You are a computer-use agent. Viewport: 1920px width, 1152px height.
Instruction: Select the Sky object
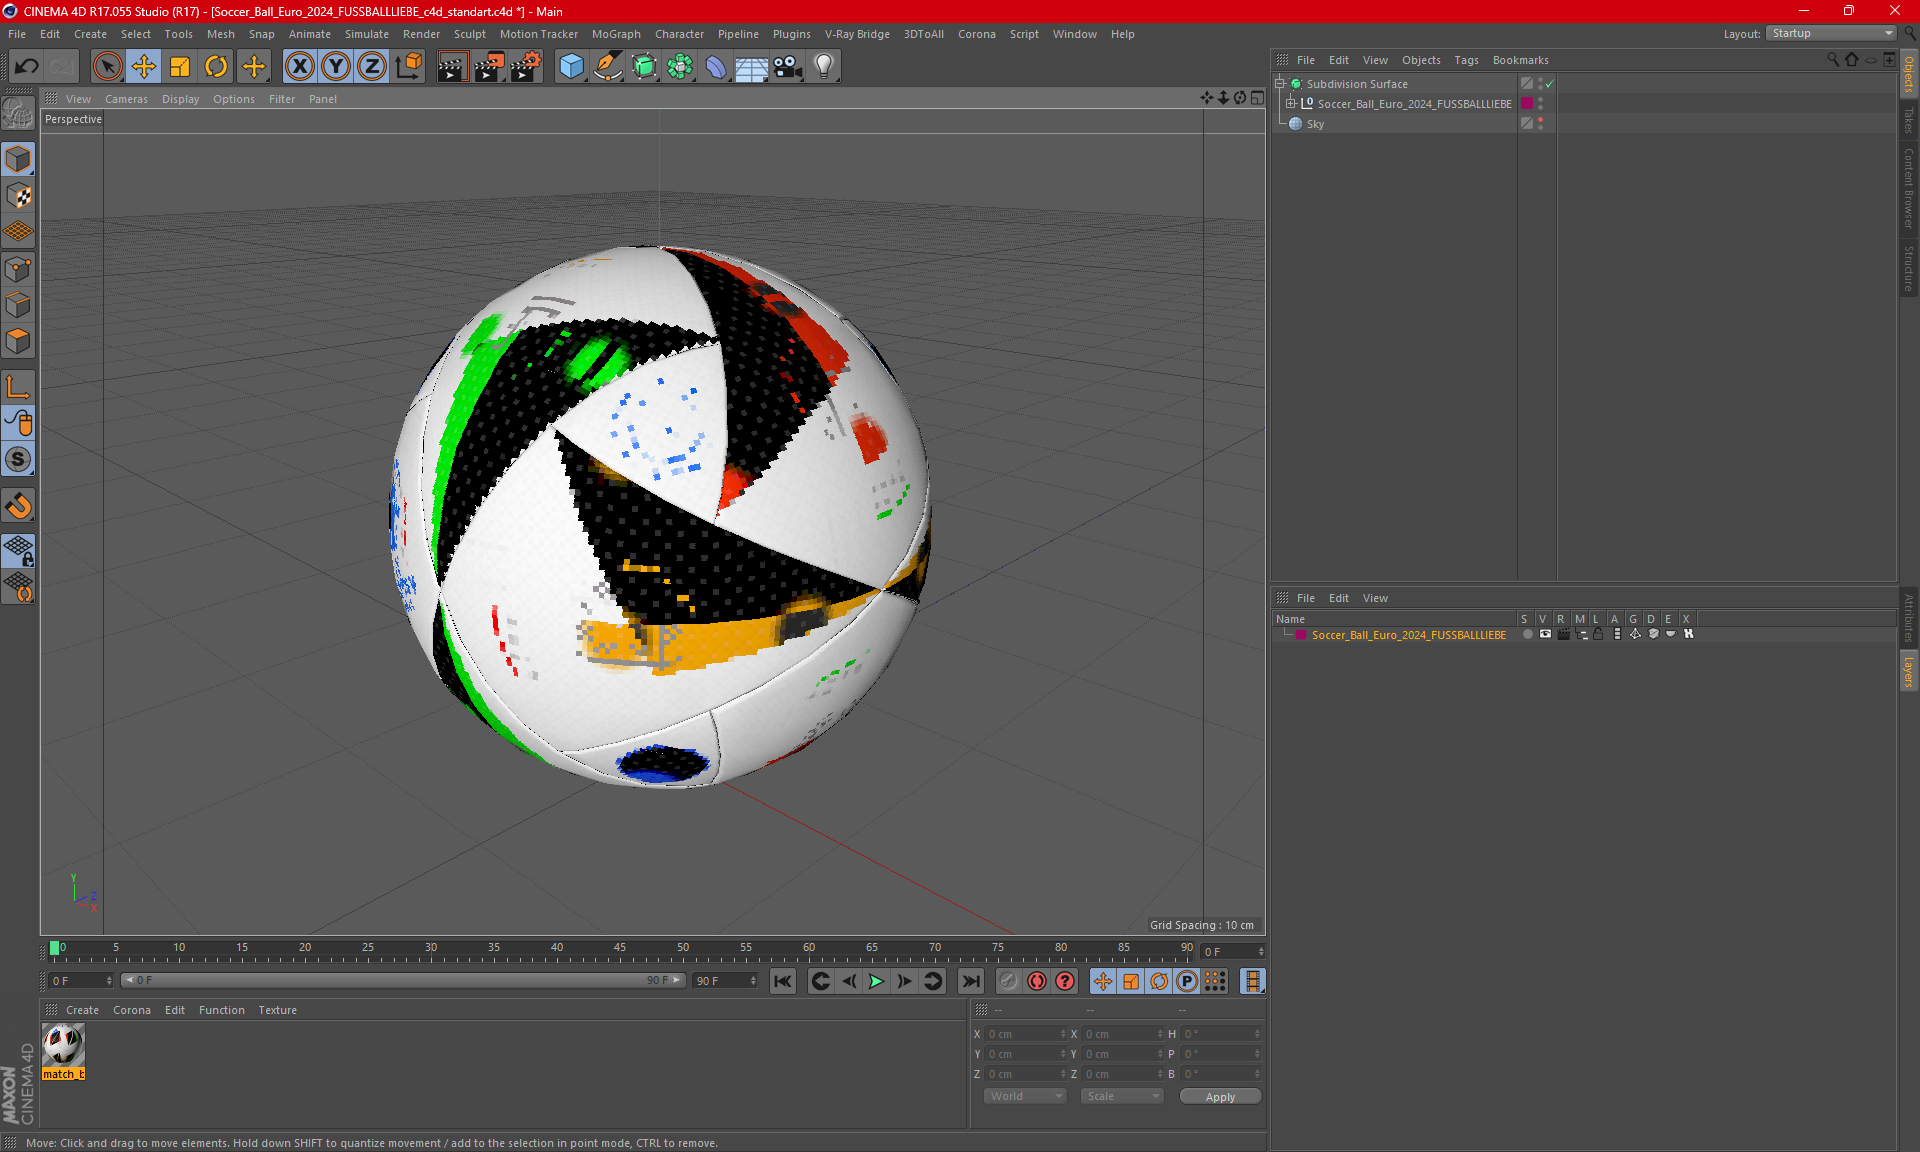1315,124
